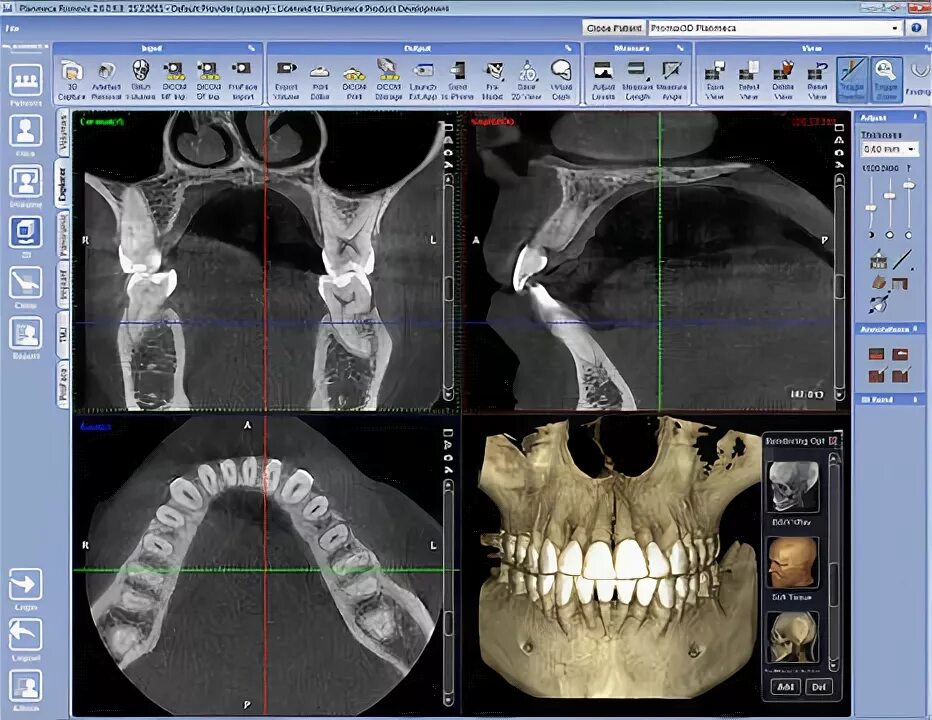The width and height of the screenshot is (932, 720).
Task: Adjust the brightness slider in Adjust panel
Action: [x=871, y=207]
